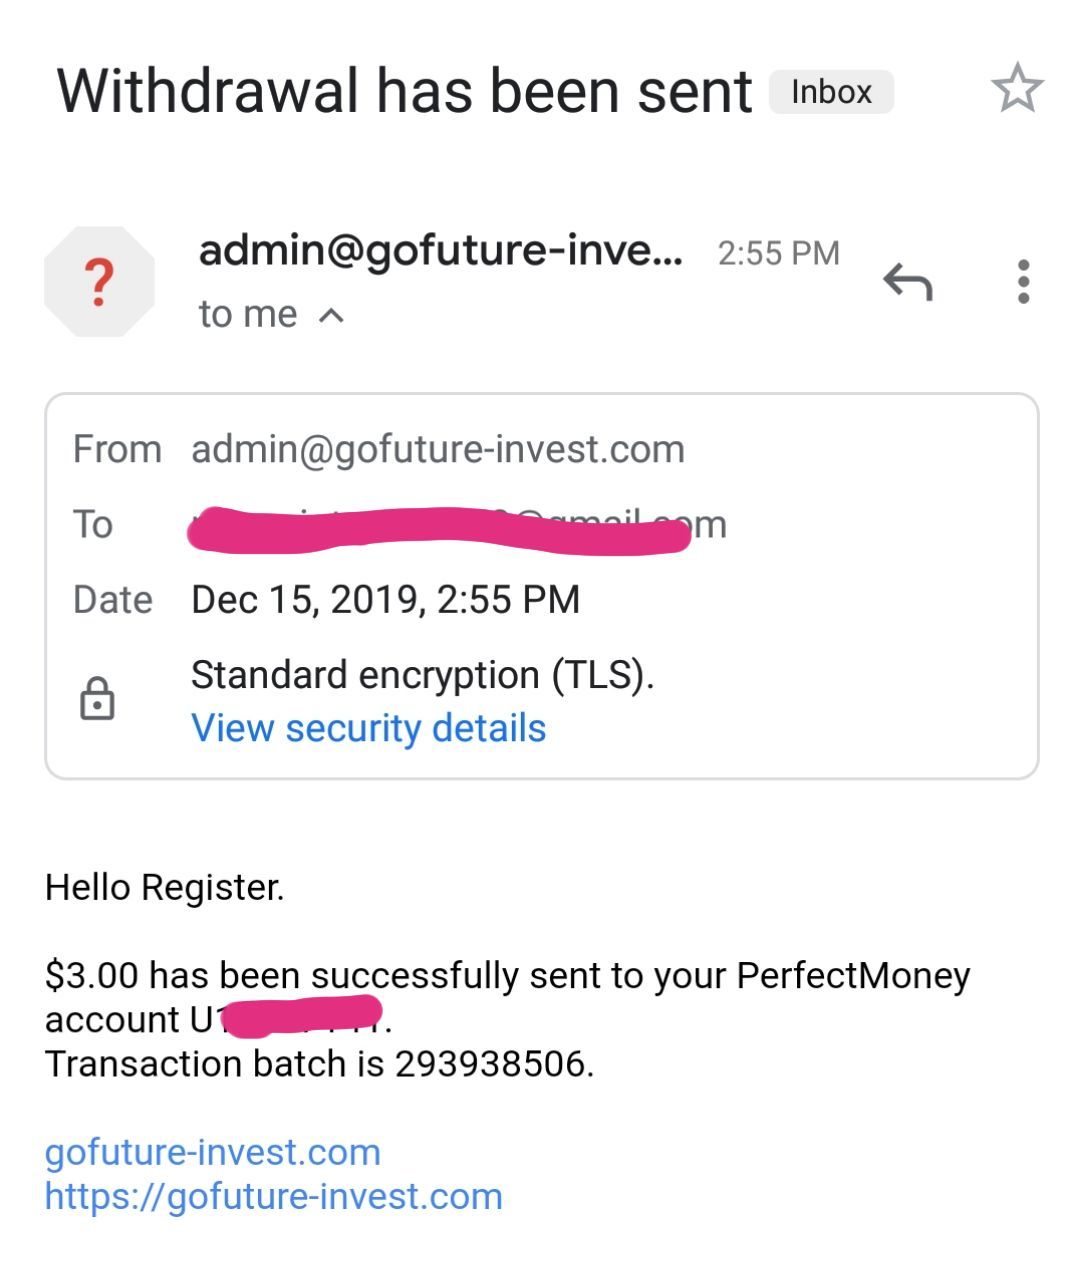
Task: Tap the redacted To email address
Action: (457, 526)
